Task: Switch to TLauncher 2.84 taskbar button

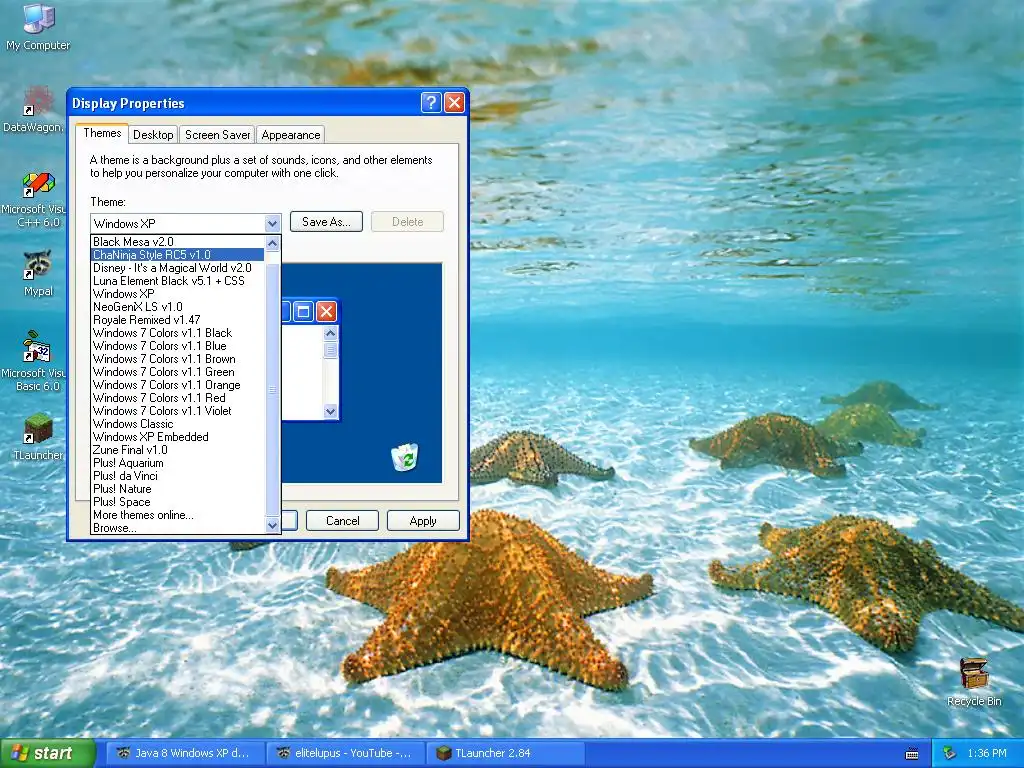Action: pyautogui.click(x=505, y=753)
